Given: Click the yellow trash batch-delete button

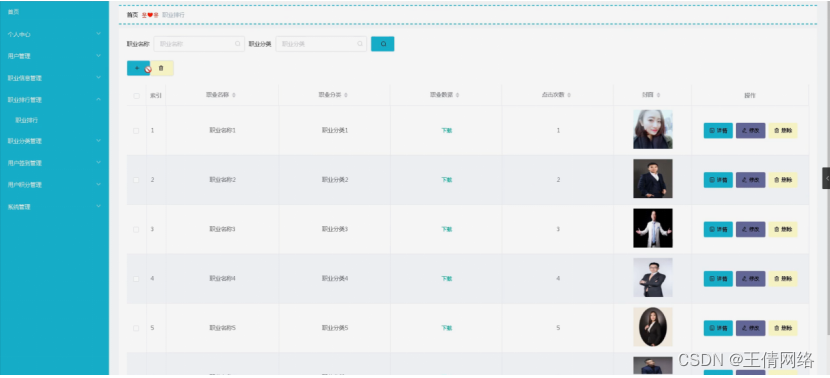Looking at the screenshot, I should pyautogui.click(x=161, y=68).
